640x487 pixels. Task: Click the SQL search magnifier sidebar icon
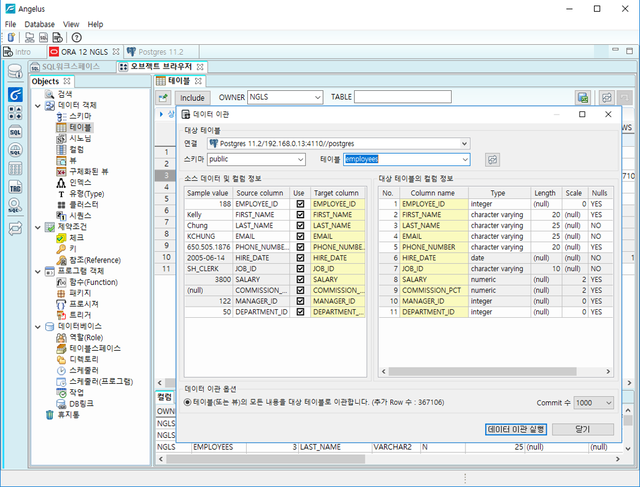pos(15,205)
